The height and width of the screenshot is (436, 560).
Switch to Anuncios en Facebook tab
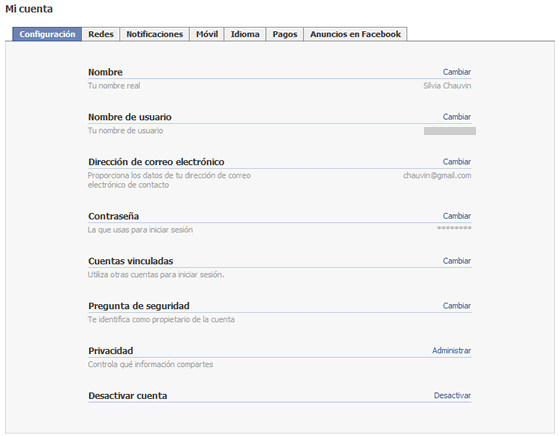pos(355,34)
